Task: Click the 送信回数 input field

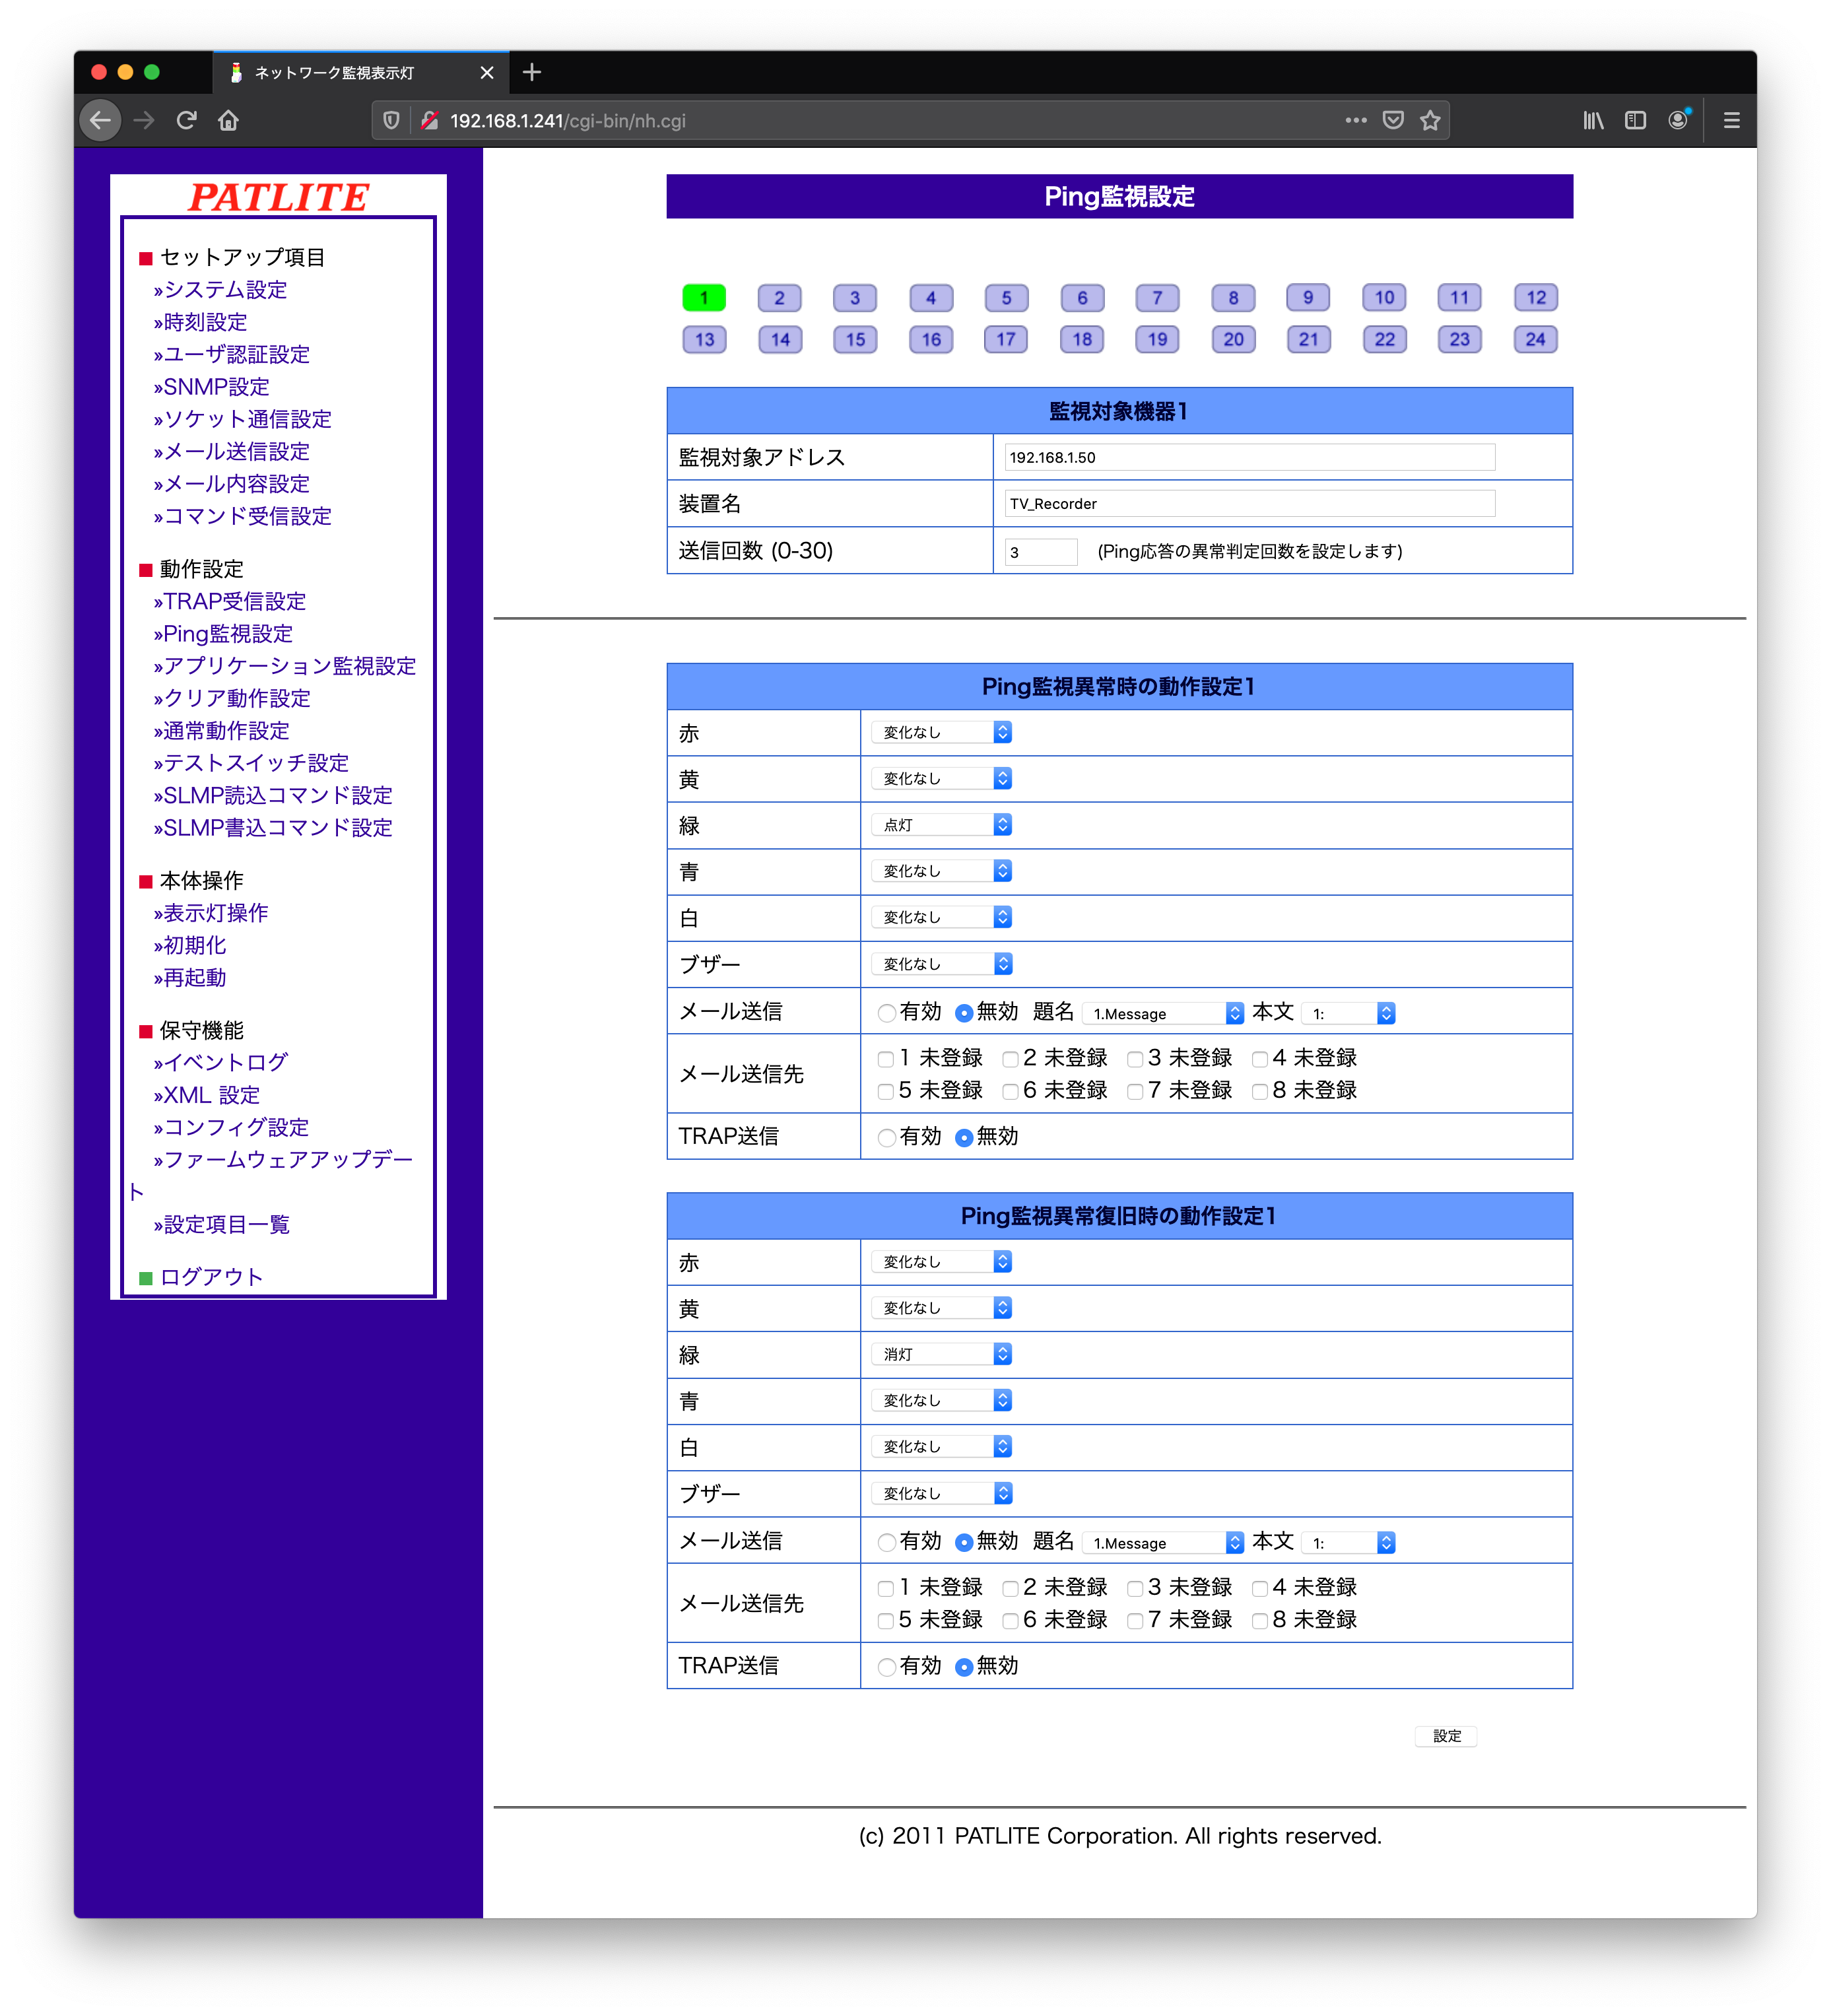Action: pyautogui.click(x=1041, y=552)
